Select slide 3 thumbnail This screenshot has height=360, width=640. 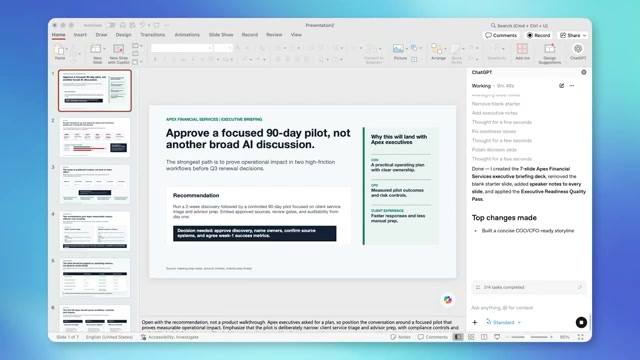pyautogui.click(x=95, y=184)
